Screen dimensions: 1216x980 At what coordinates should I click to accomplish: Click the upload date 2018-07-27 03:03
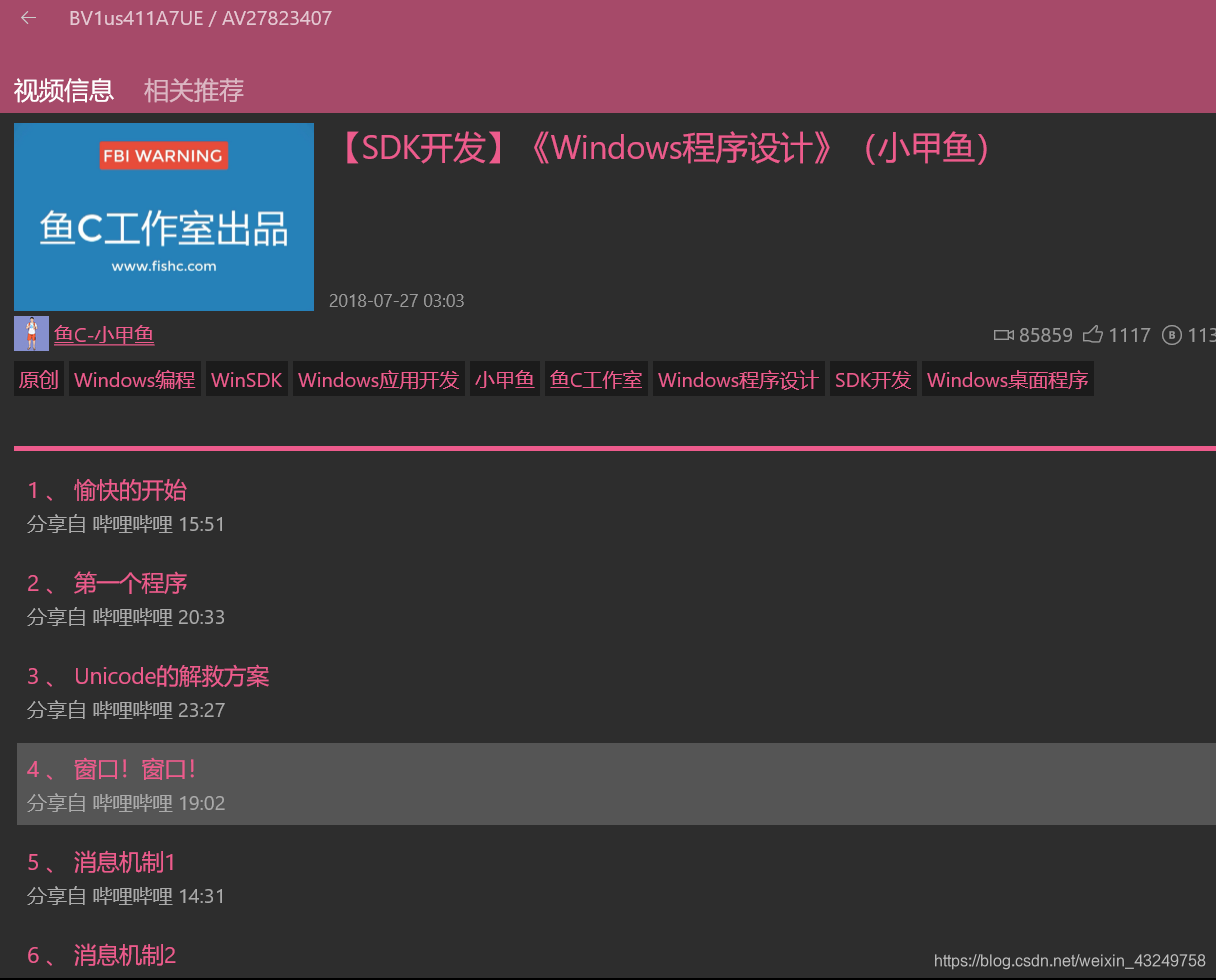pyautogui.click(x=397, y=300)
